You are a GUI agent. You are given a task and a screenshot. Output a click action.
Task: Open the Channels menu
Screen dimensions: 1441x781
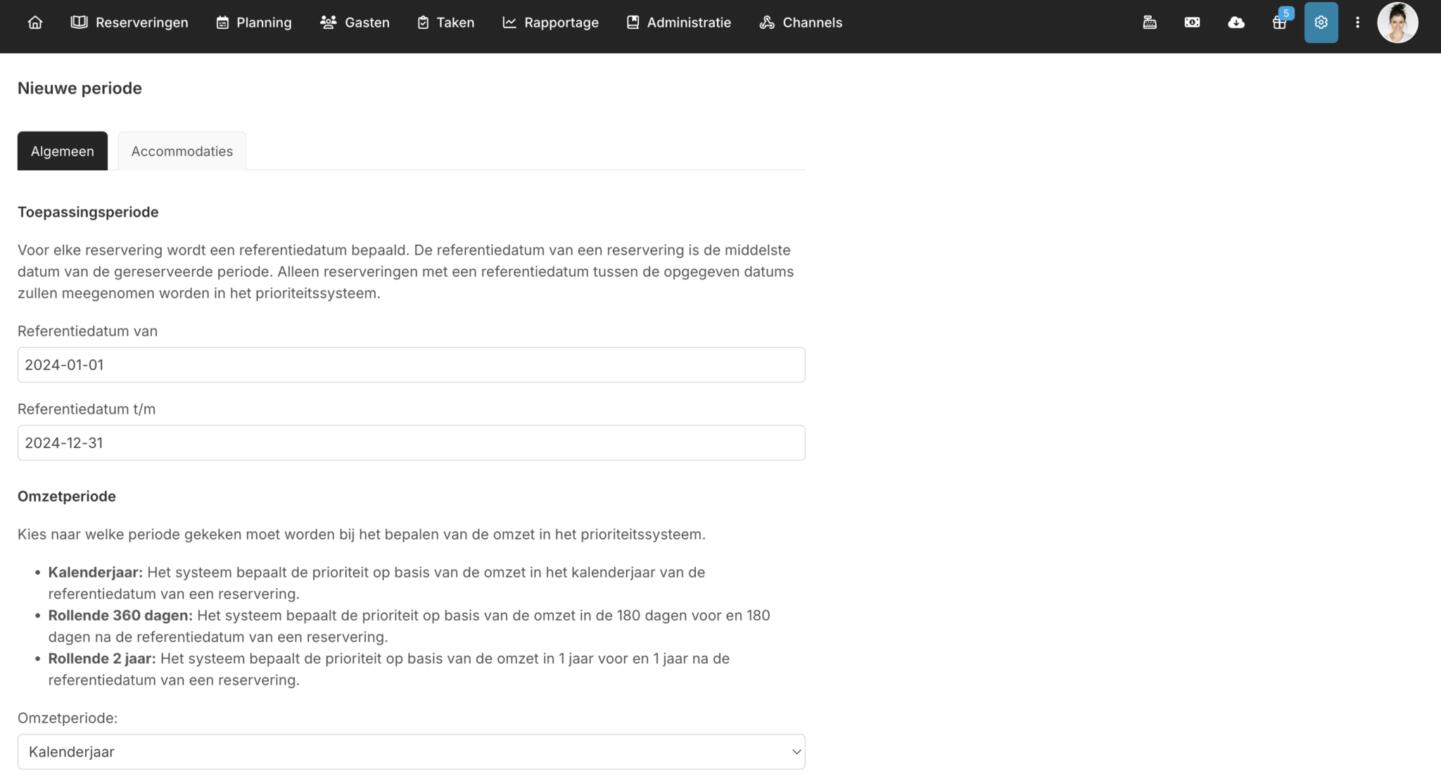(800, 22)
